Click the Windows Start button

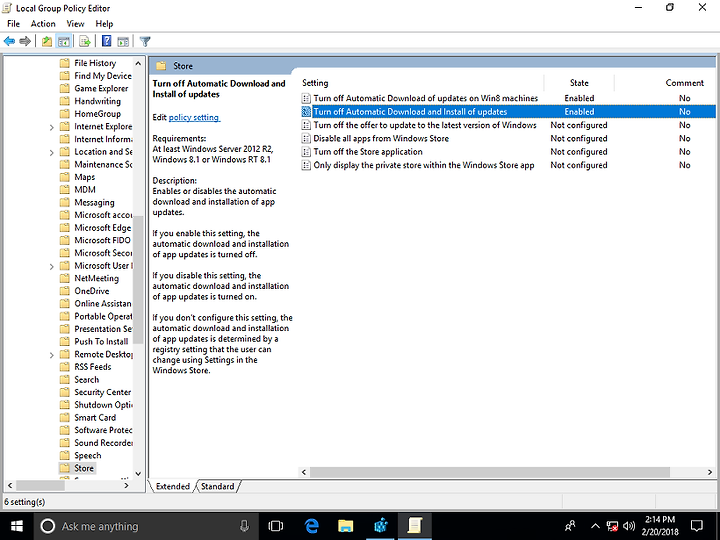tap(17, 526)
